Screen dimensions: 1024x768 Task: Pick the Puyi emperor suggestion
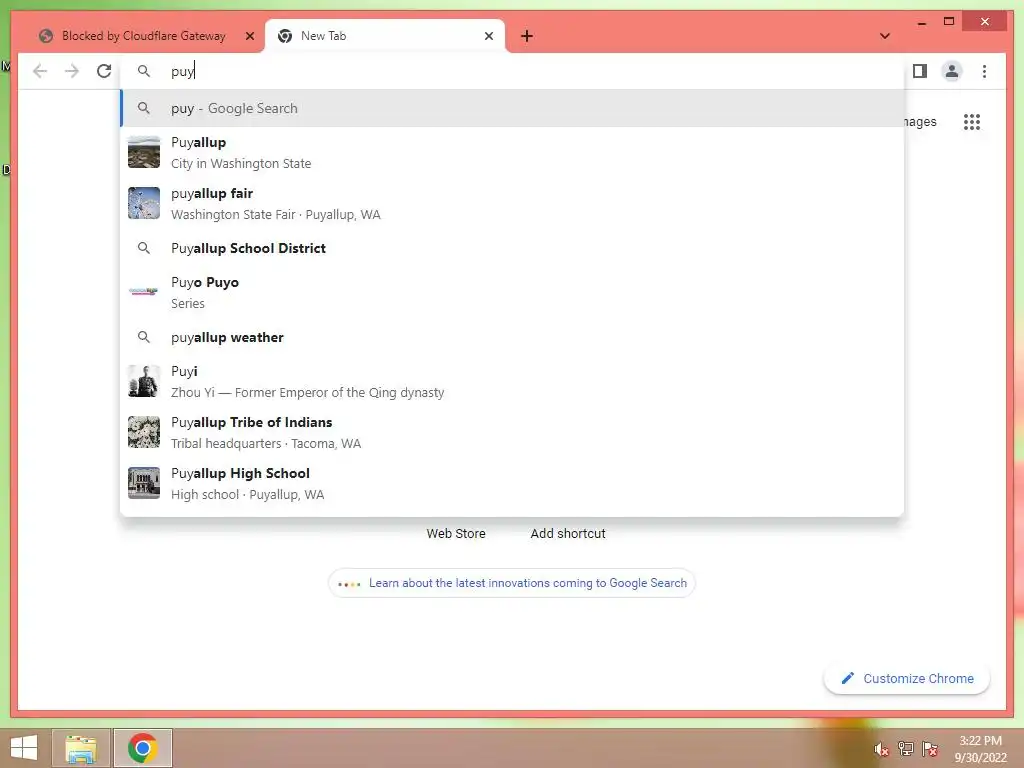(512, 381)
